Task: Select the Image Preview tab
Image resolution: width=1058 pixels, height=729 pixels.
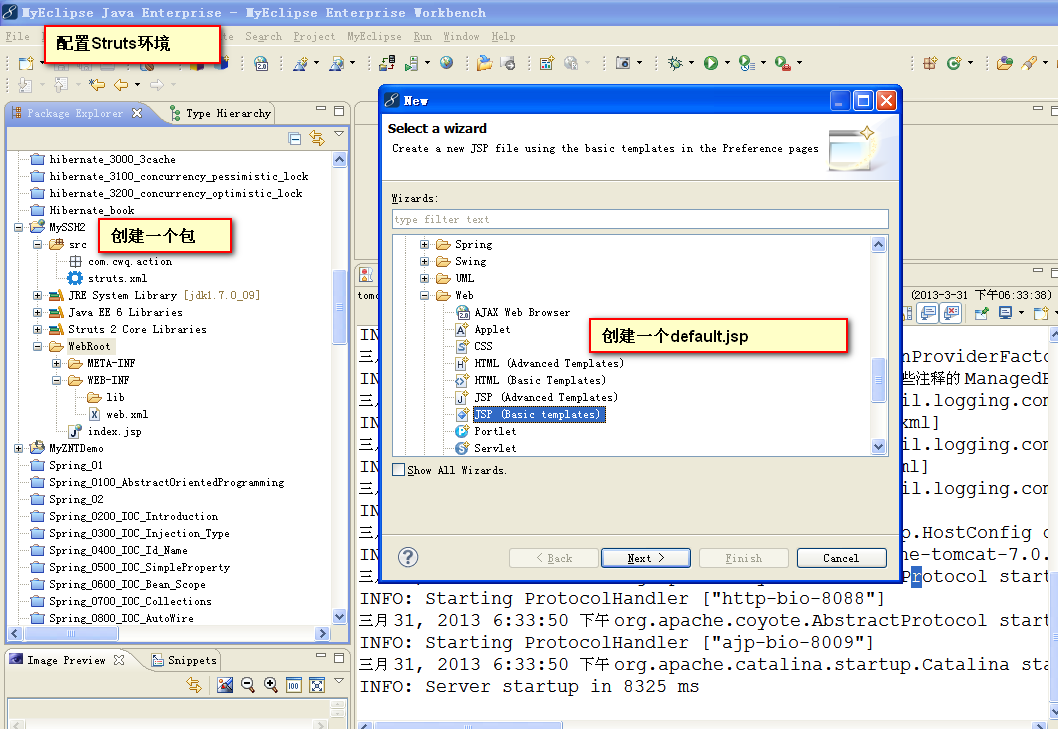Action: 67,660
